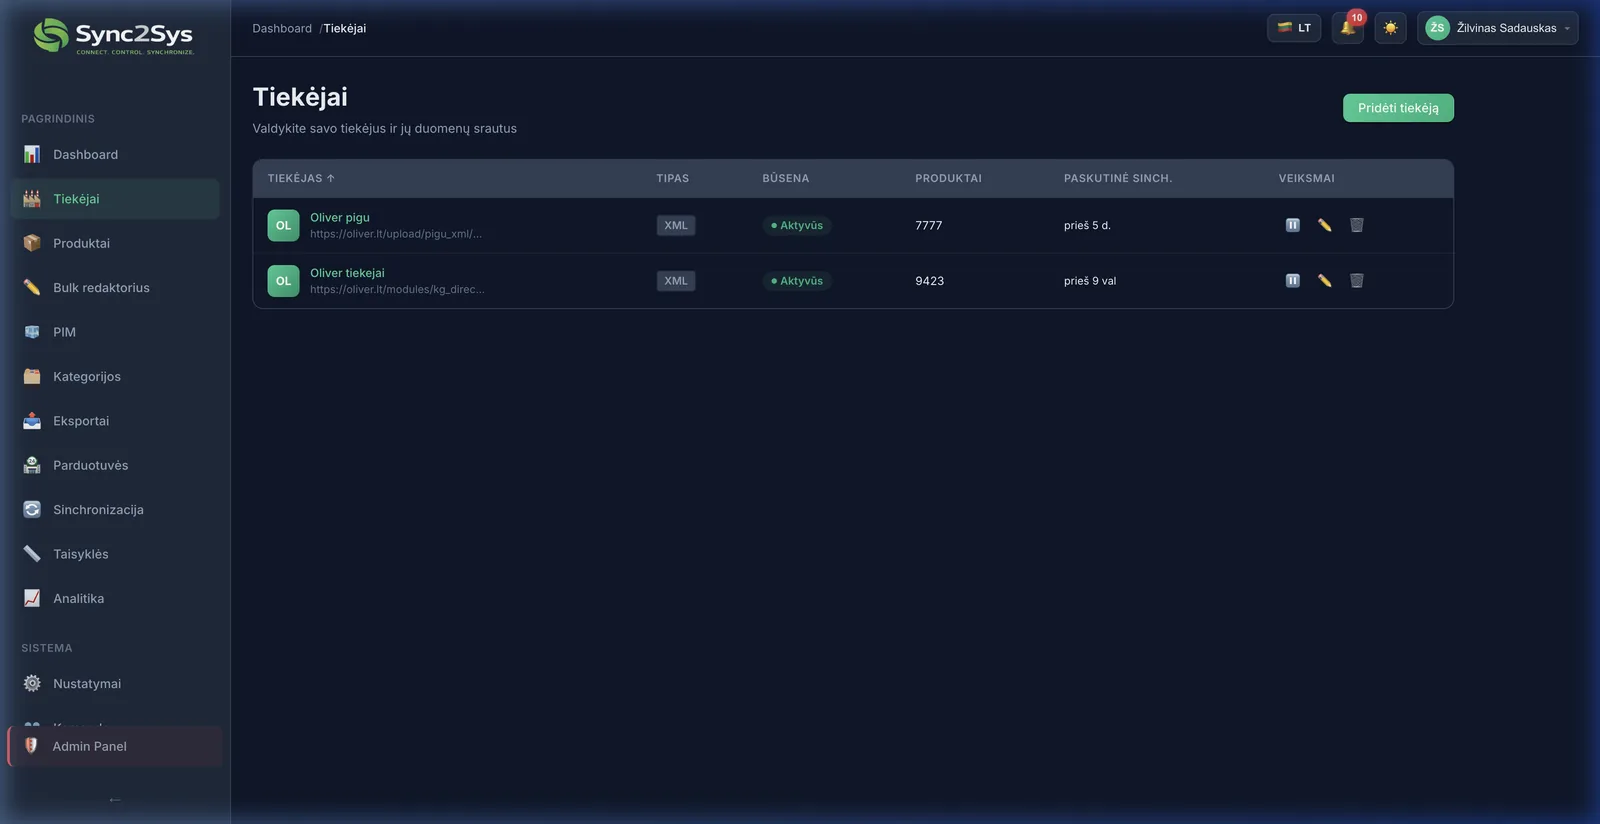Open Sinchronizacija from the sidebar
This screenshot has width=1600, height=824.
coord(98,510)
